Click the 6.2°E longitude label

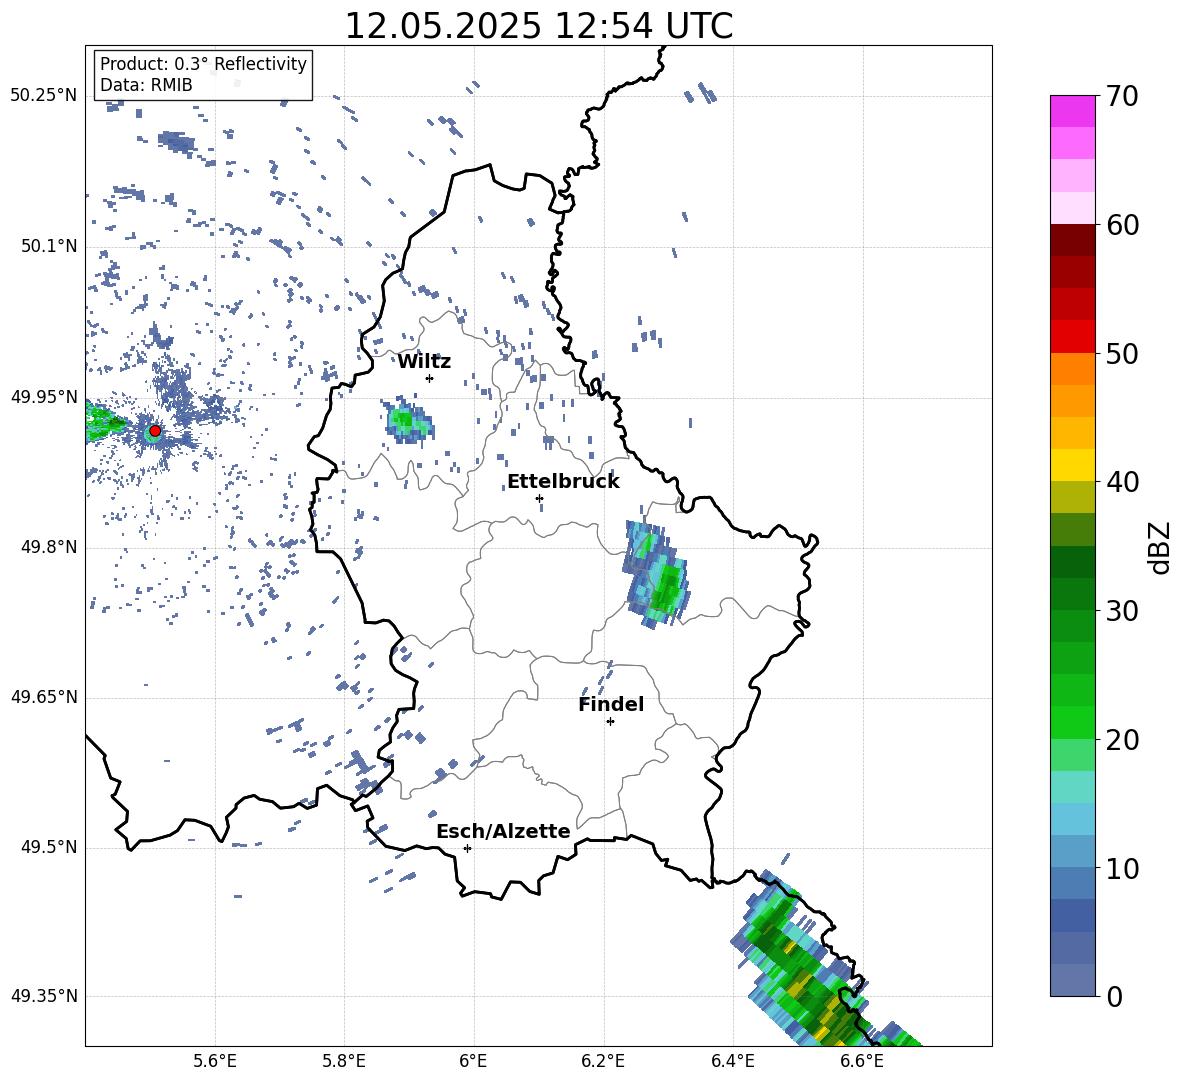point(603,1061)
